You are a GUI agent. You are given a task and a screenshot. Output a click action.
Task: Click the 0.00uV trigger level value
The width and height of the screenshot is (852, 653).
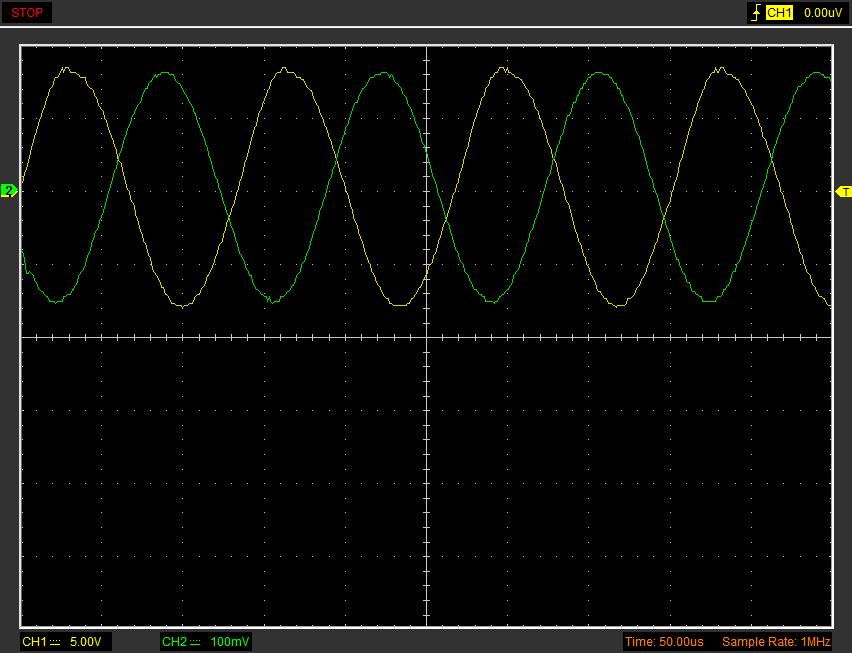click(x=822, y=13)
